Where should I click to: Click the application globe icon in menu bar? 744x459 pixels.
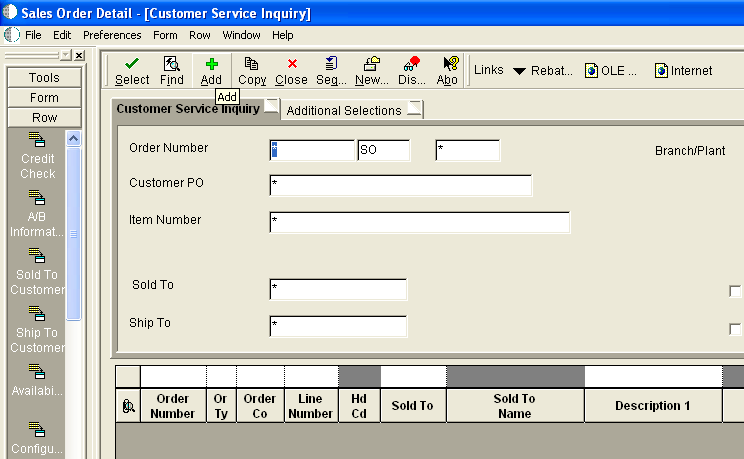point(12,35)
